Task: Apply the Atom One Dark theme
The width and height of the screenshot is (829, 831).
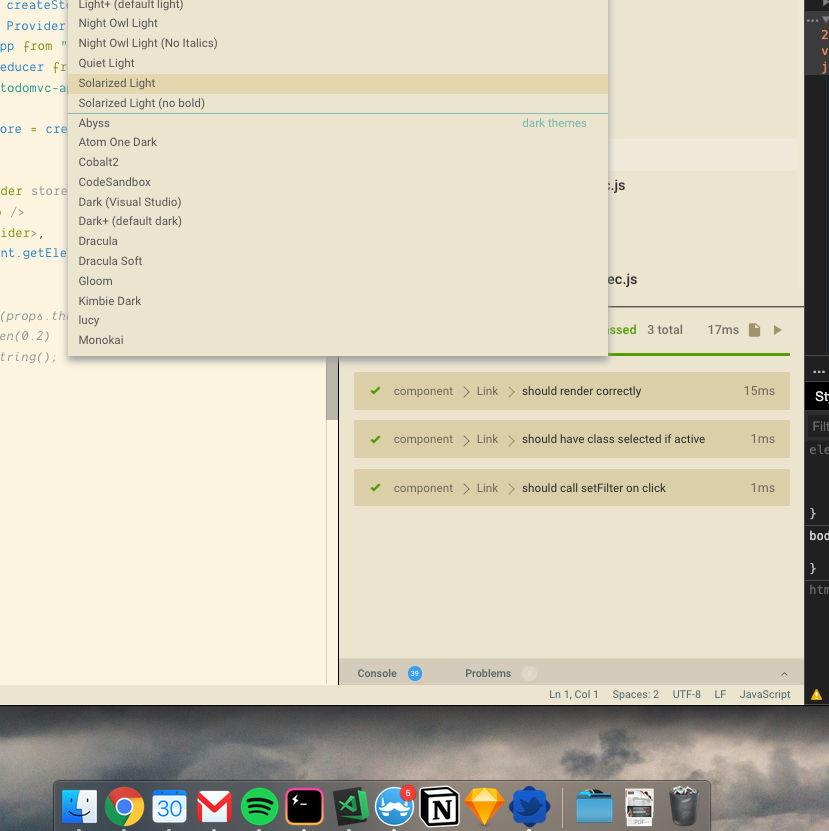Action: (338, 142)
